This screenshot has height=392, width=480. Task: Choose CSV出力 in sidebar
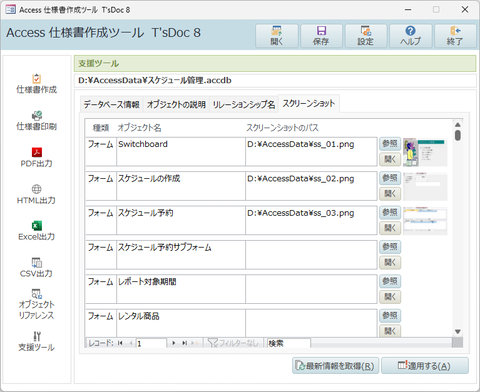click(x=36, y=268)
